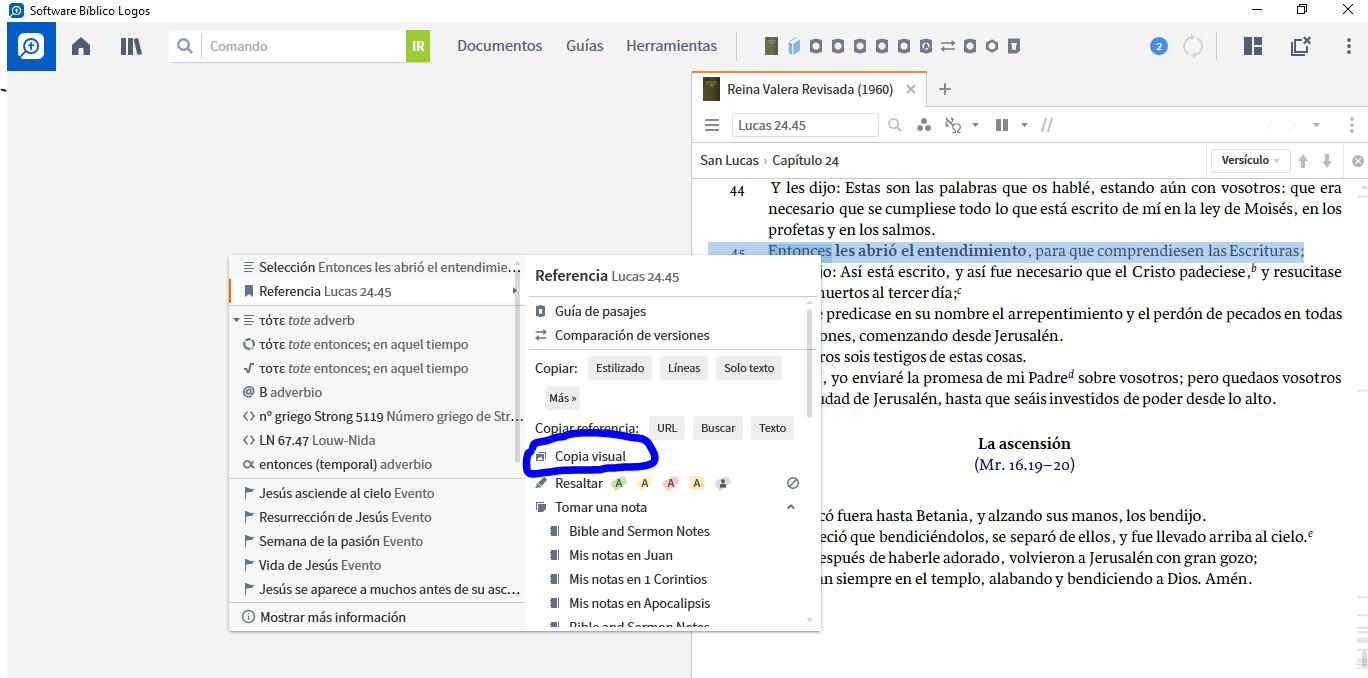Select entonces (temporal) adverbio entry

pyautogui.click(x=377, y=464)
